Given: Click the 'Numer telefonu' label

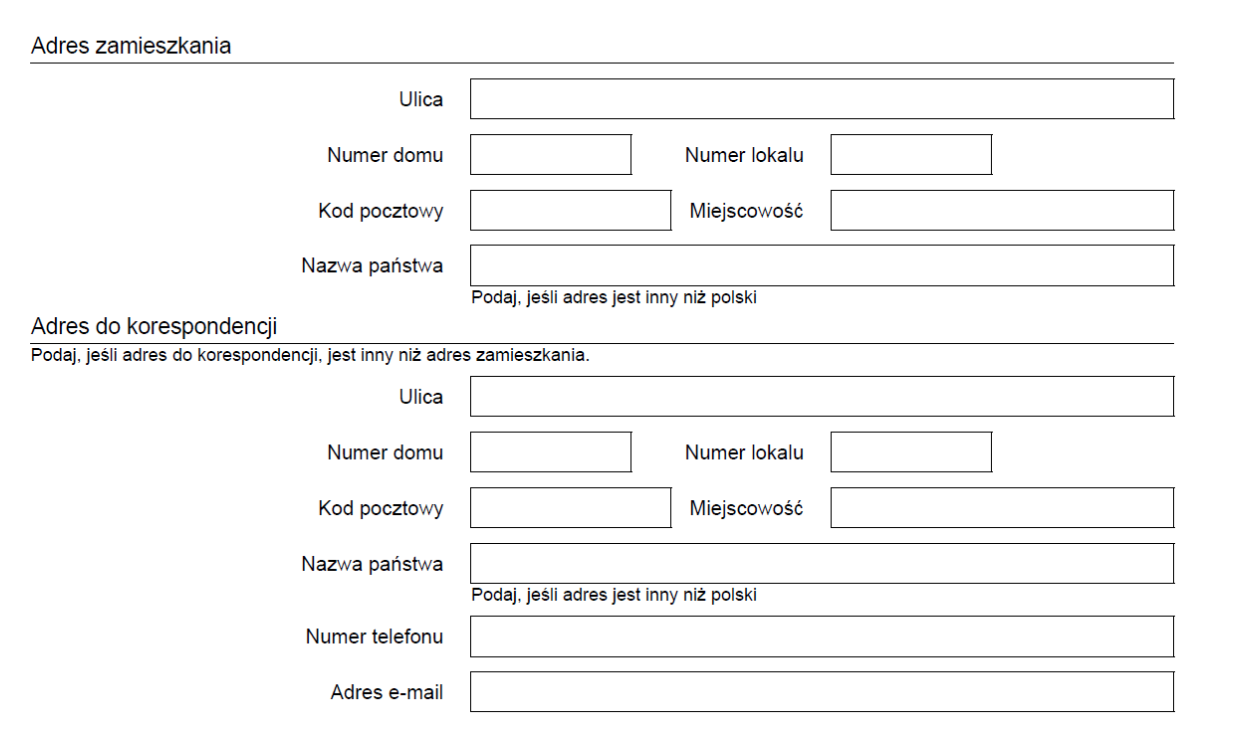Looking at the screenshot, I should point(374,636).
